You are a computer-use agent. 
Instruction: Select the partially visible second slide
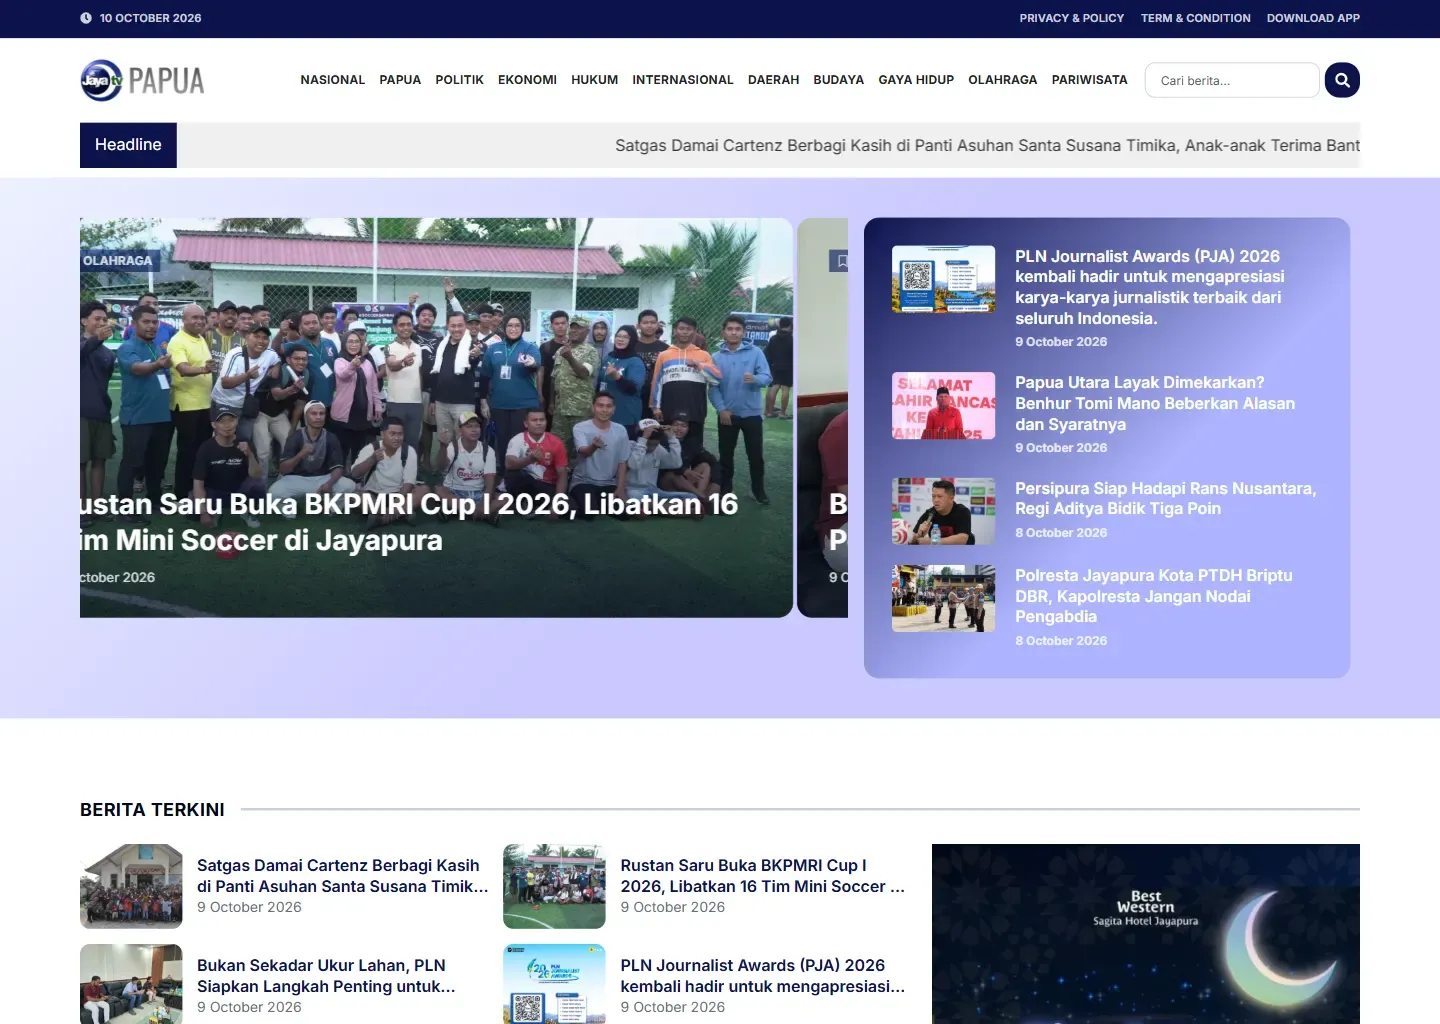click(x=823, y=418)
